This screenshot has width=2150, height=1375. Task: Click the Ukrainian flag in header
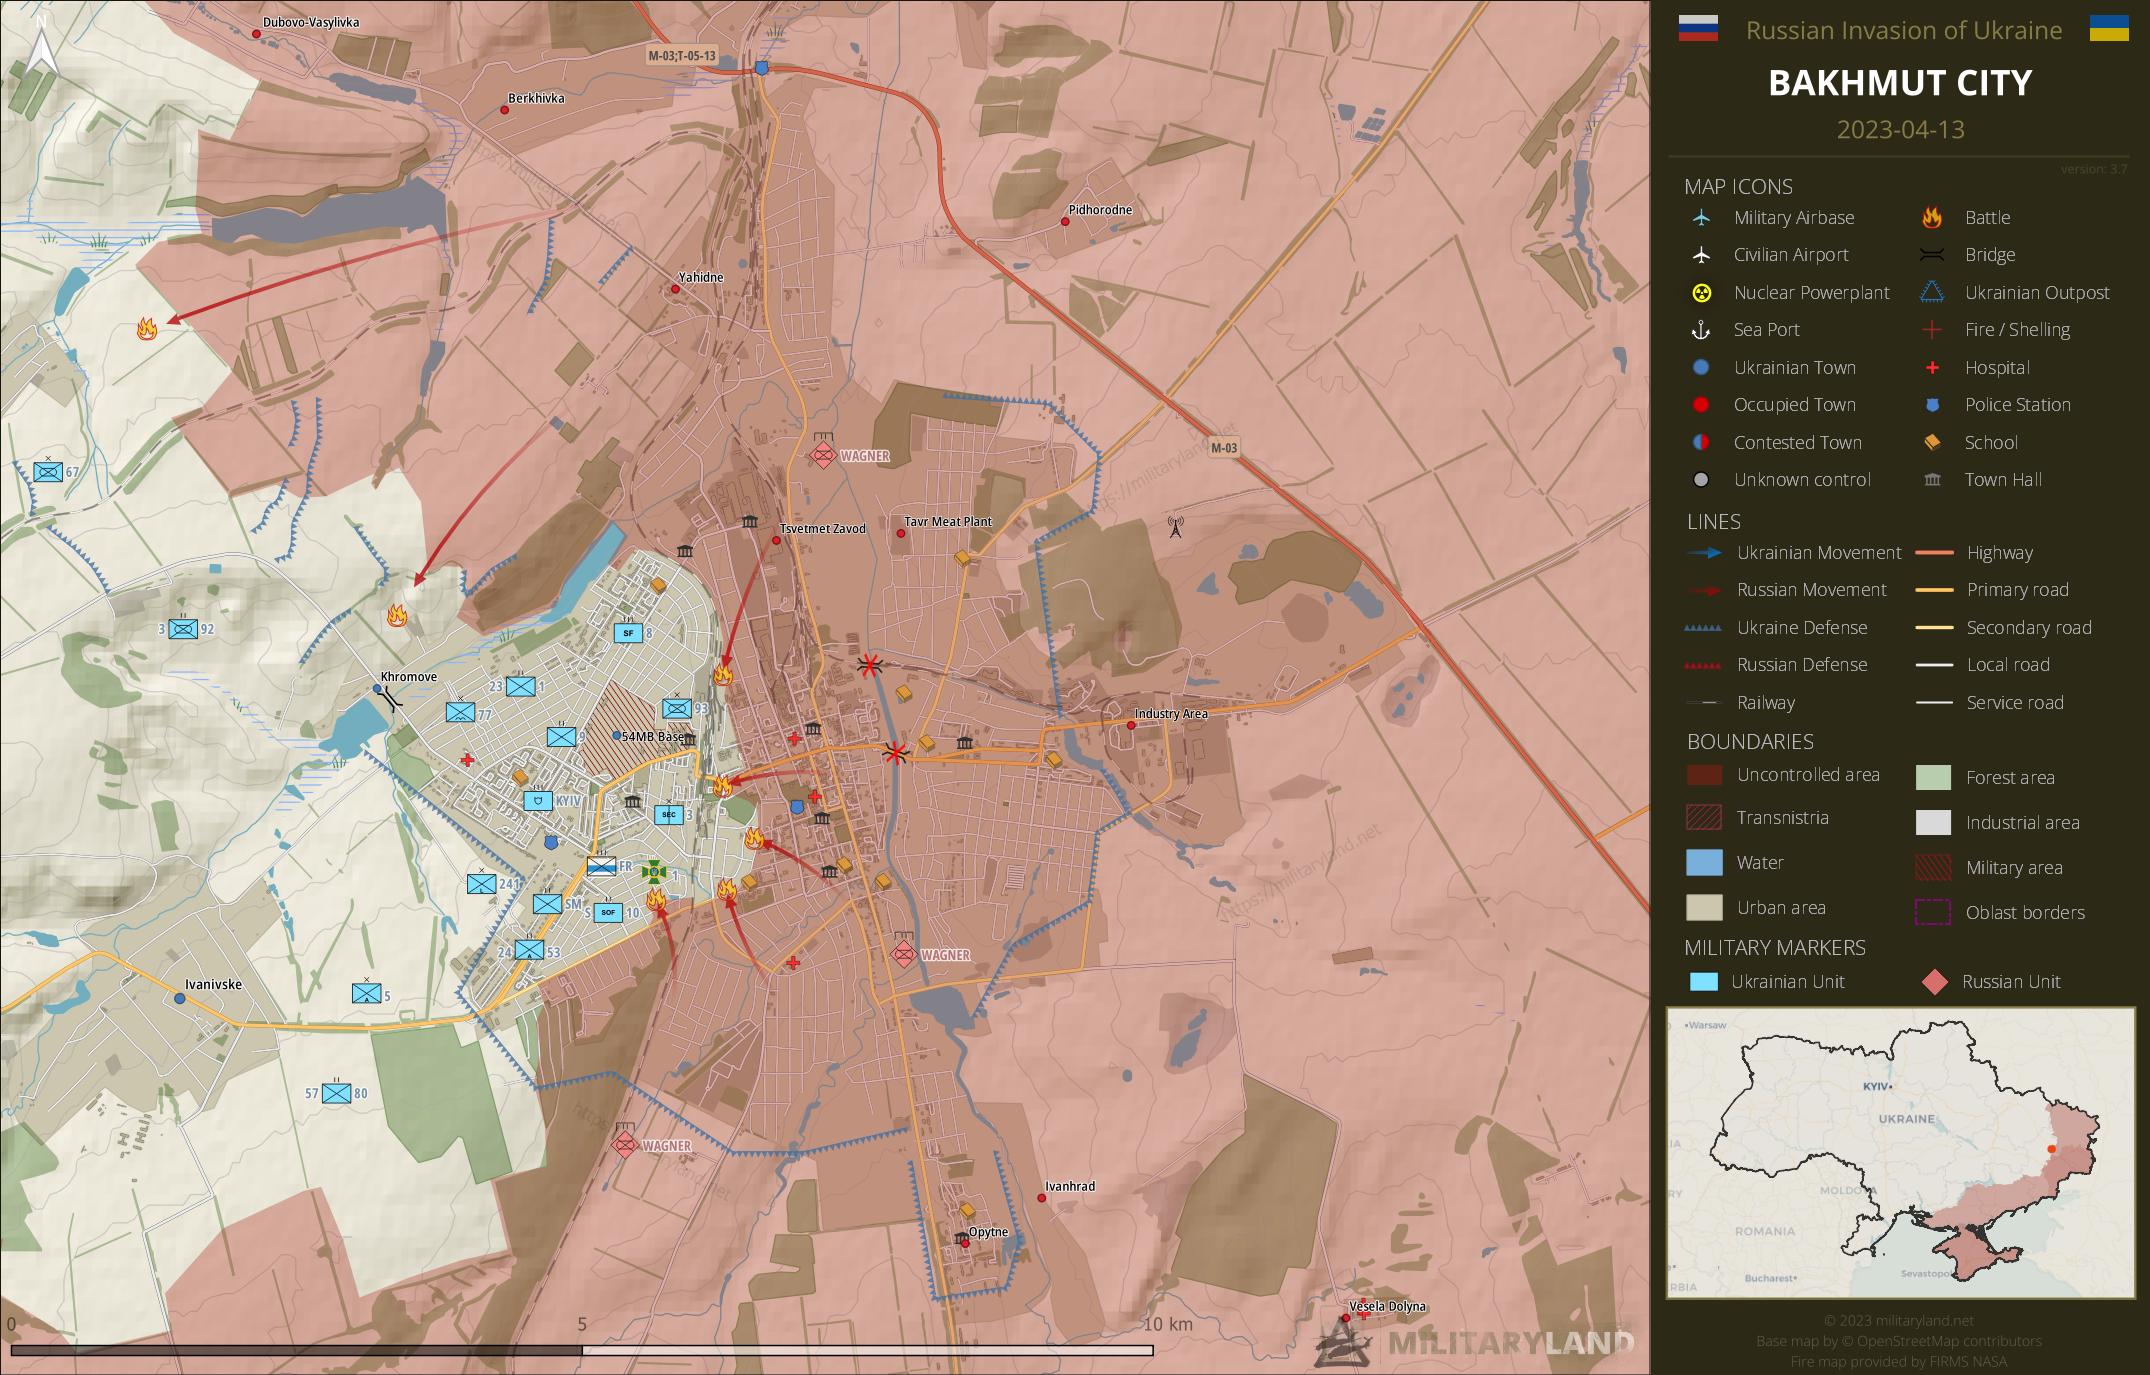click(2108, 29)
